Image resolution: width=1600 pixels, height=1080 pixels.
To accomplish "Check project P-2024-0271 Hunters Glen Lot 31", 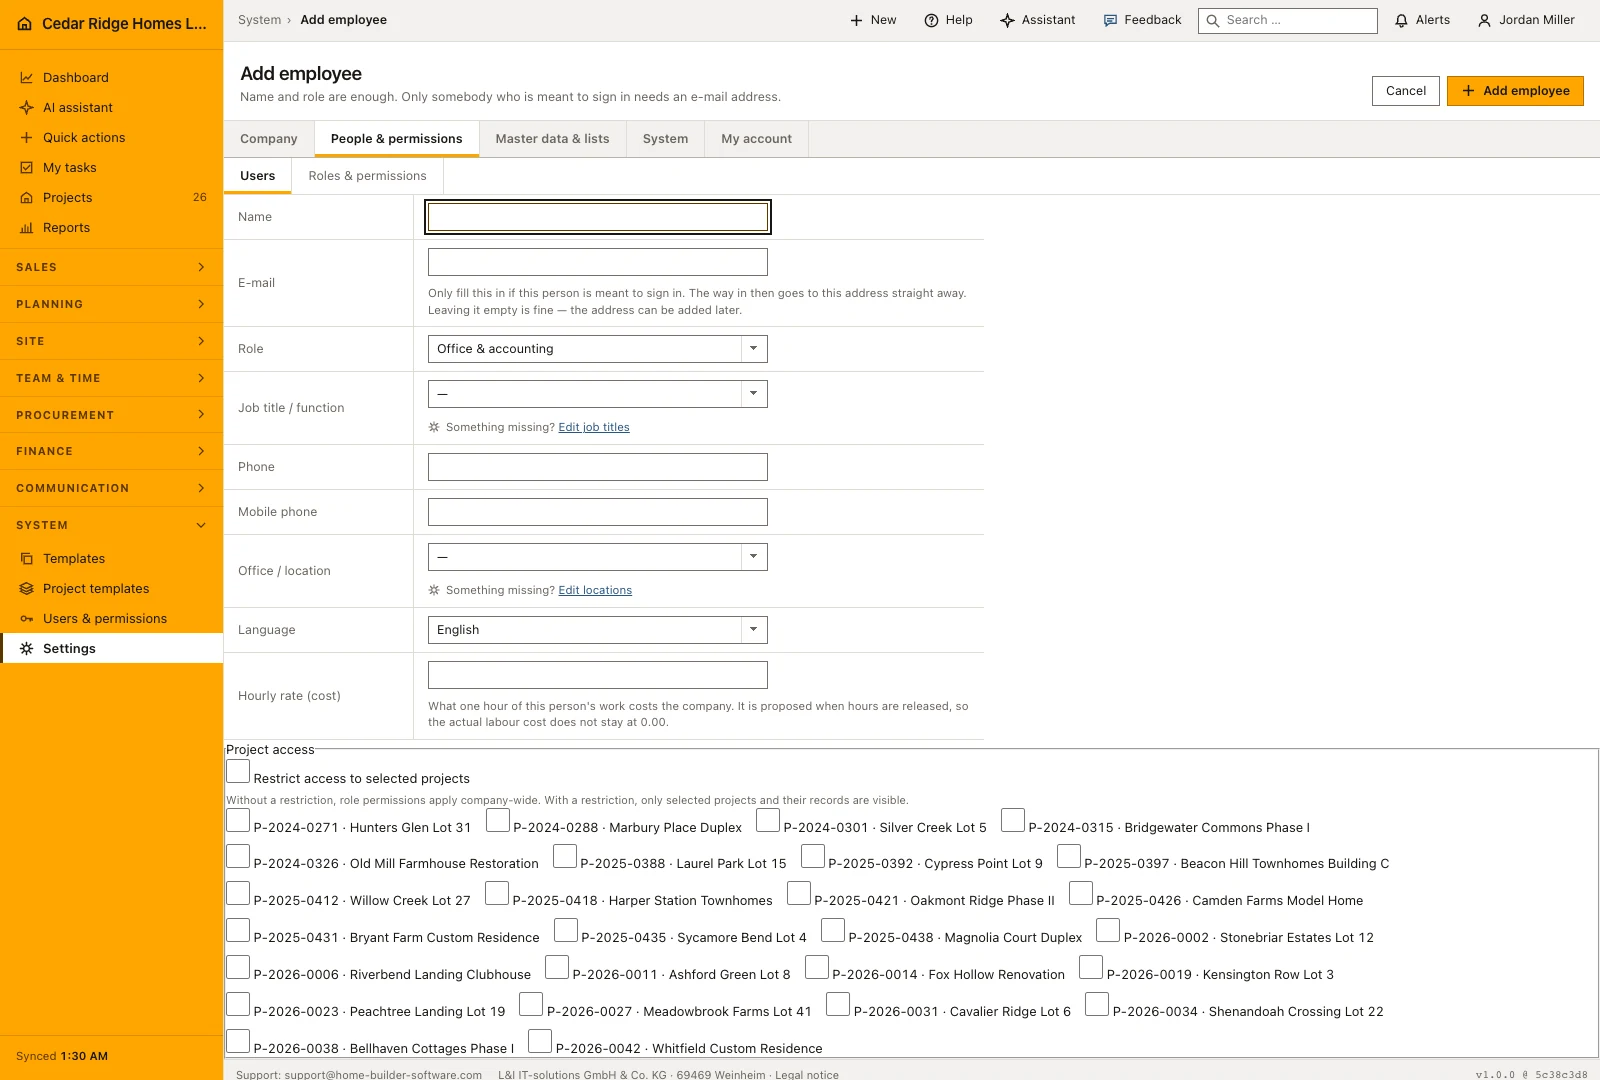I will point(238,820).
